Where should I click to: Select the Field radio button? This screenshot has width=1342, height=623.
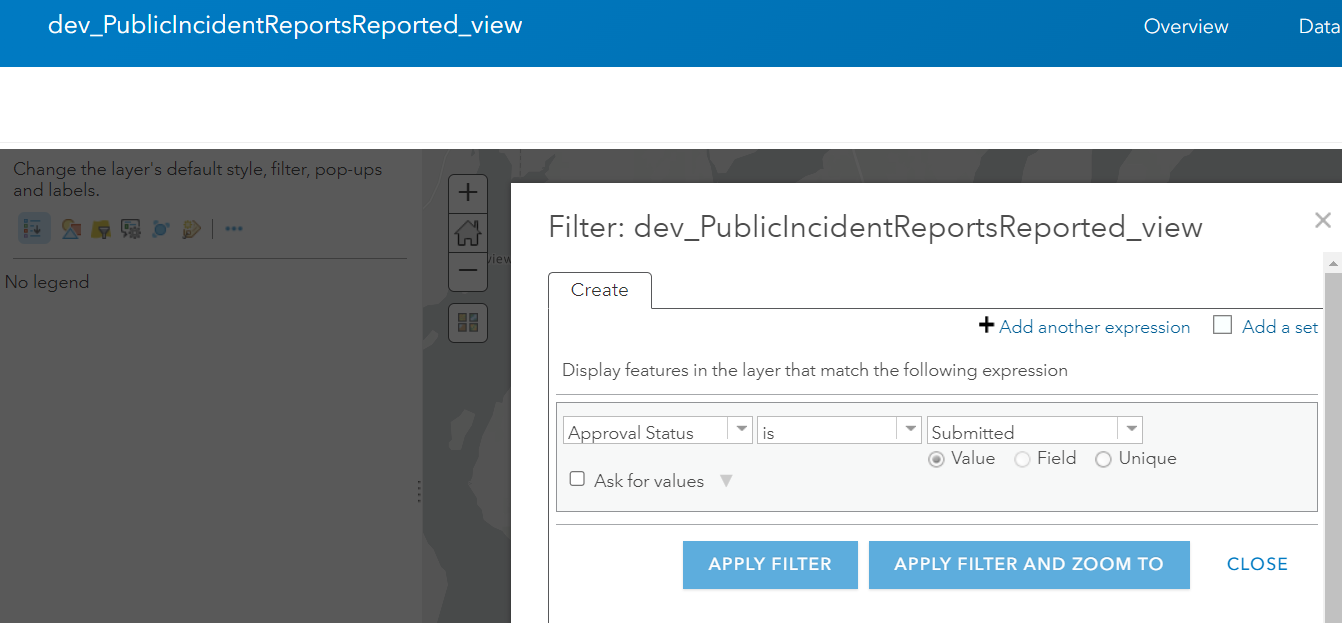(1023, 459)
